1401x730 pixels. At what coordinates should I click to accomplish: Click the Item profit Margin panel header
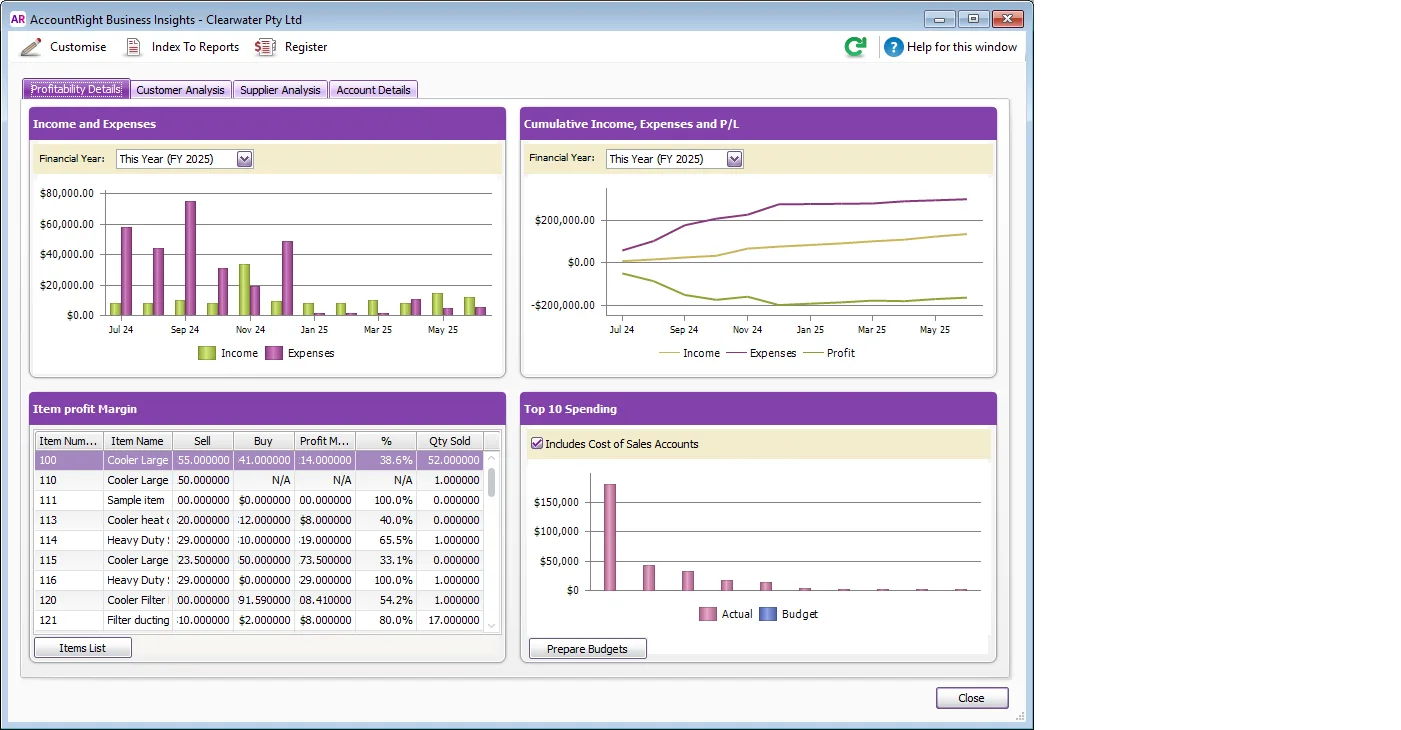[x=267, y=409]
